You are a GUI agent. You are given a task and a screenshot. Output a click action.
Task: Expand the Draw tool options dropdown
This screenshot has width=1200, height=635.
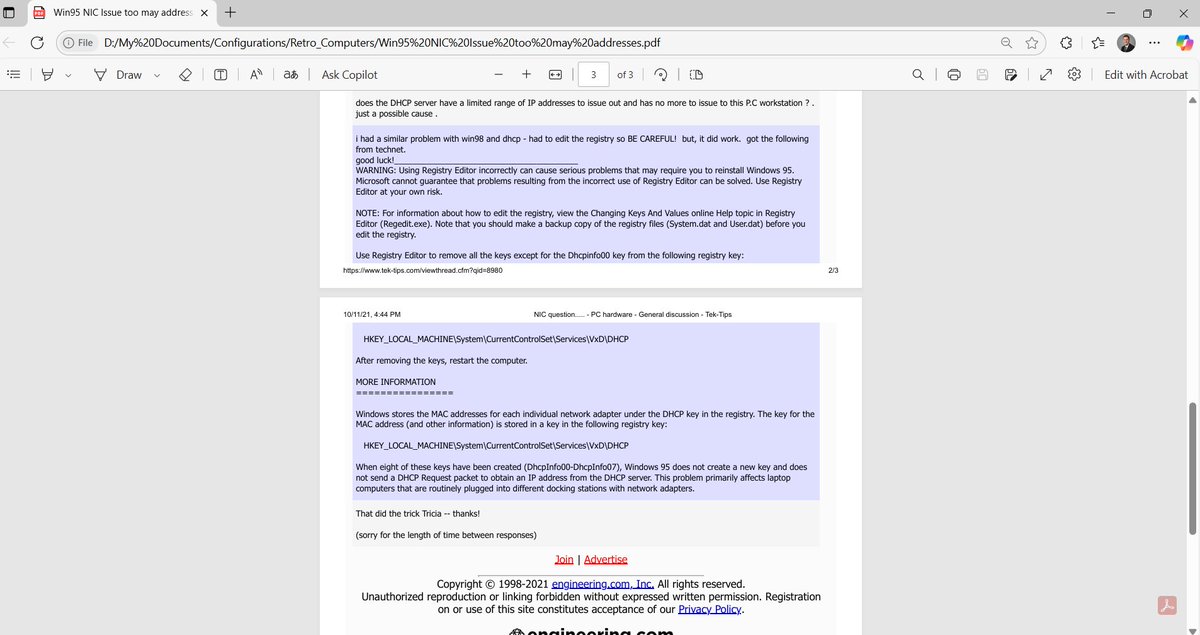pos(157,75)
